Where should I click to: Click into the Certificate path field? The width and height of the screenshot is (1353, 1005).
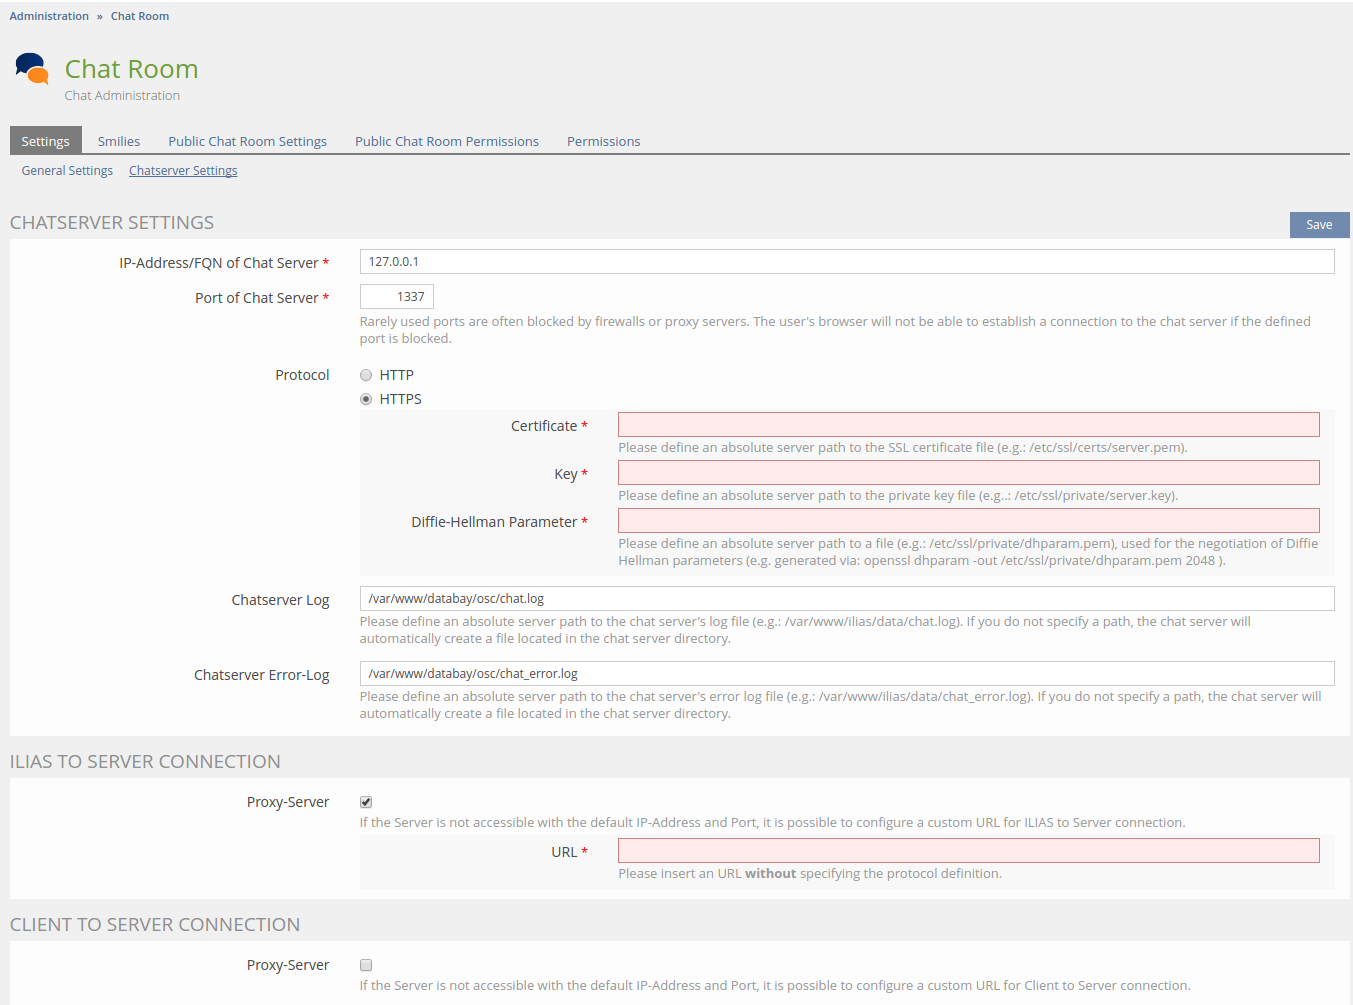coord(968,425)
